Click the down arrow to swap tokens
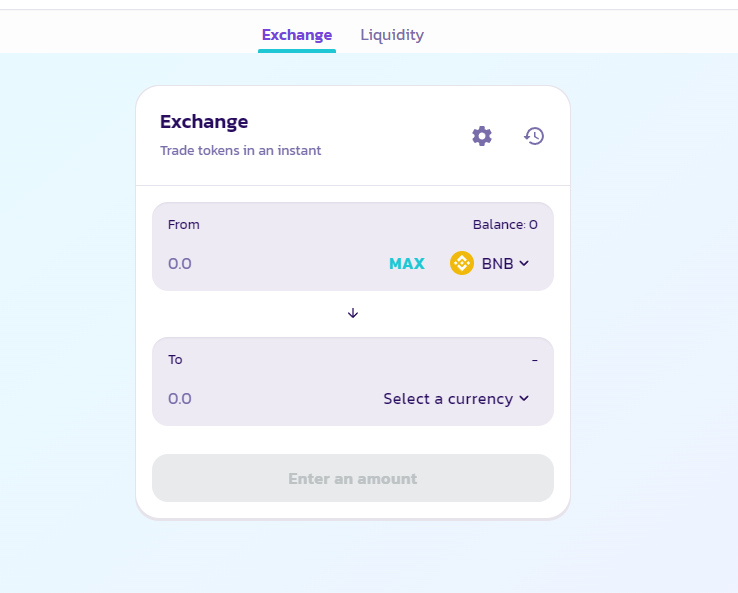 (x=353, y=313)
